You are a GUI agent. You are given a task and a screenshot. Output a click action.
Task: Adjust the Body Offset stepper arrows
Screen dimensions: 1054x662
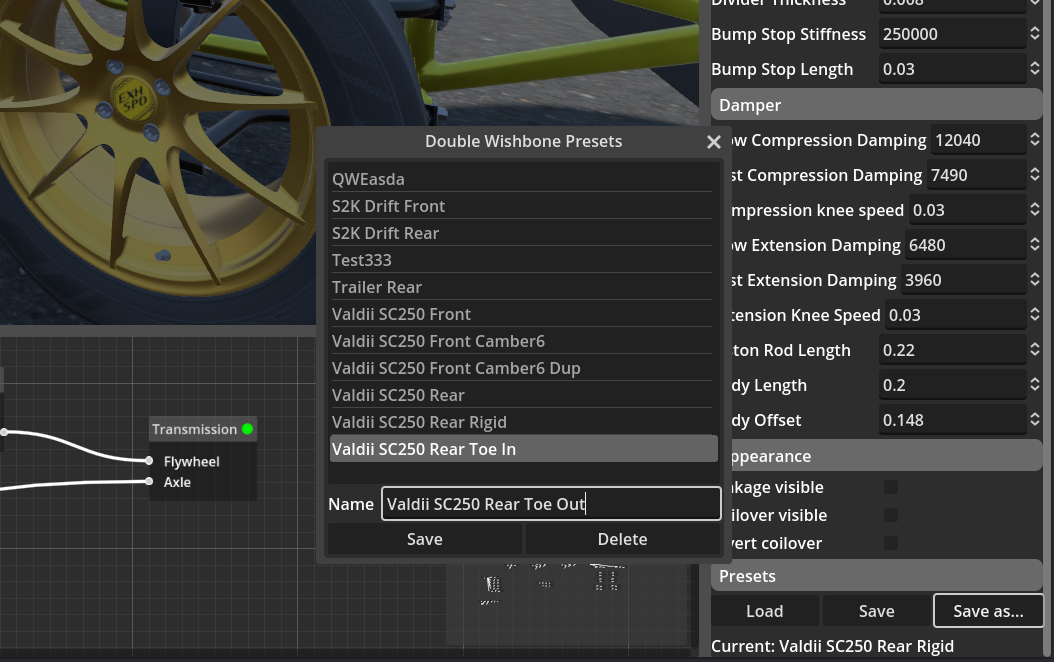tap(1035, 420)
